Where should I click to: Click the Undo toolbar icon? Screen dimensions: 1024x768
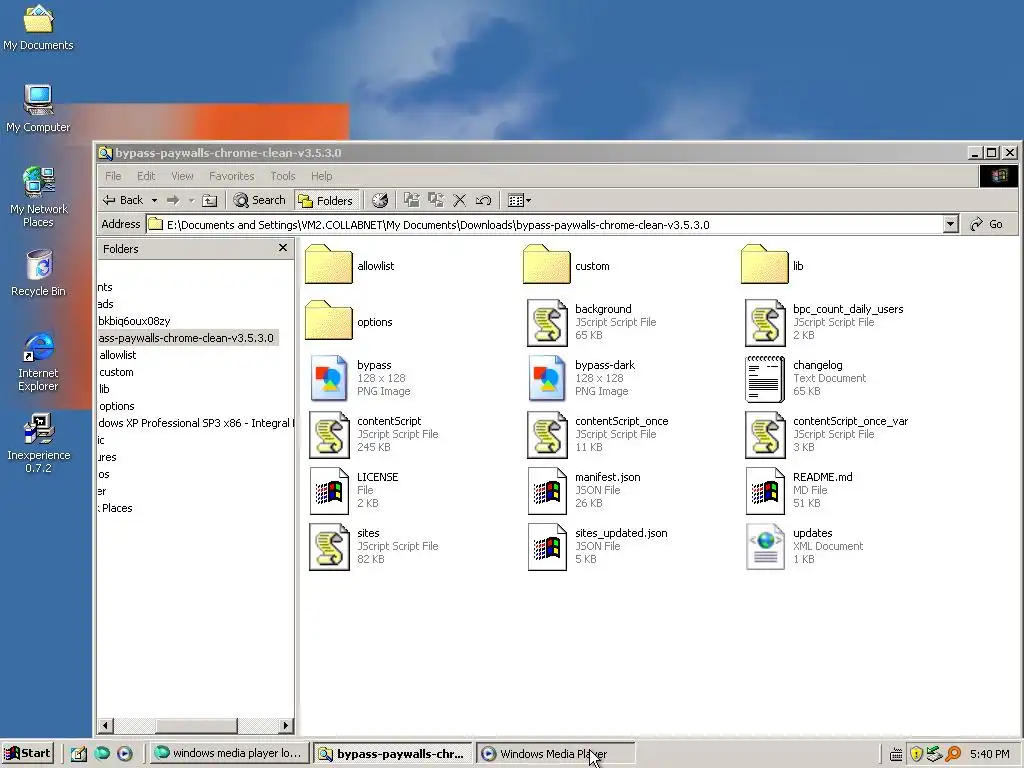[x=483, y=200]
